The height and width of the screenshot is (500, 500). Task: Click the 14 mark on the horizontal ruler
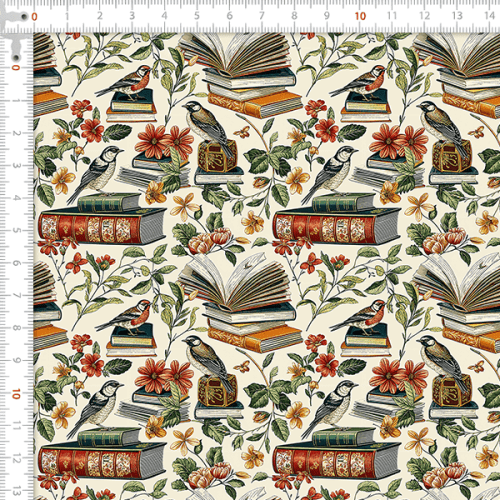[x=489, y=16]
